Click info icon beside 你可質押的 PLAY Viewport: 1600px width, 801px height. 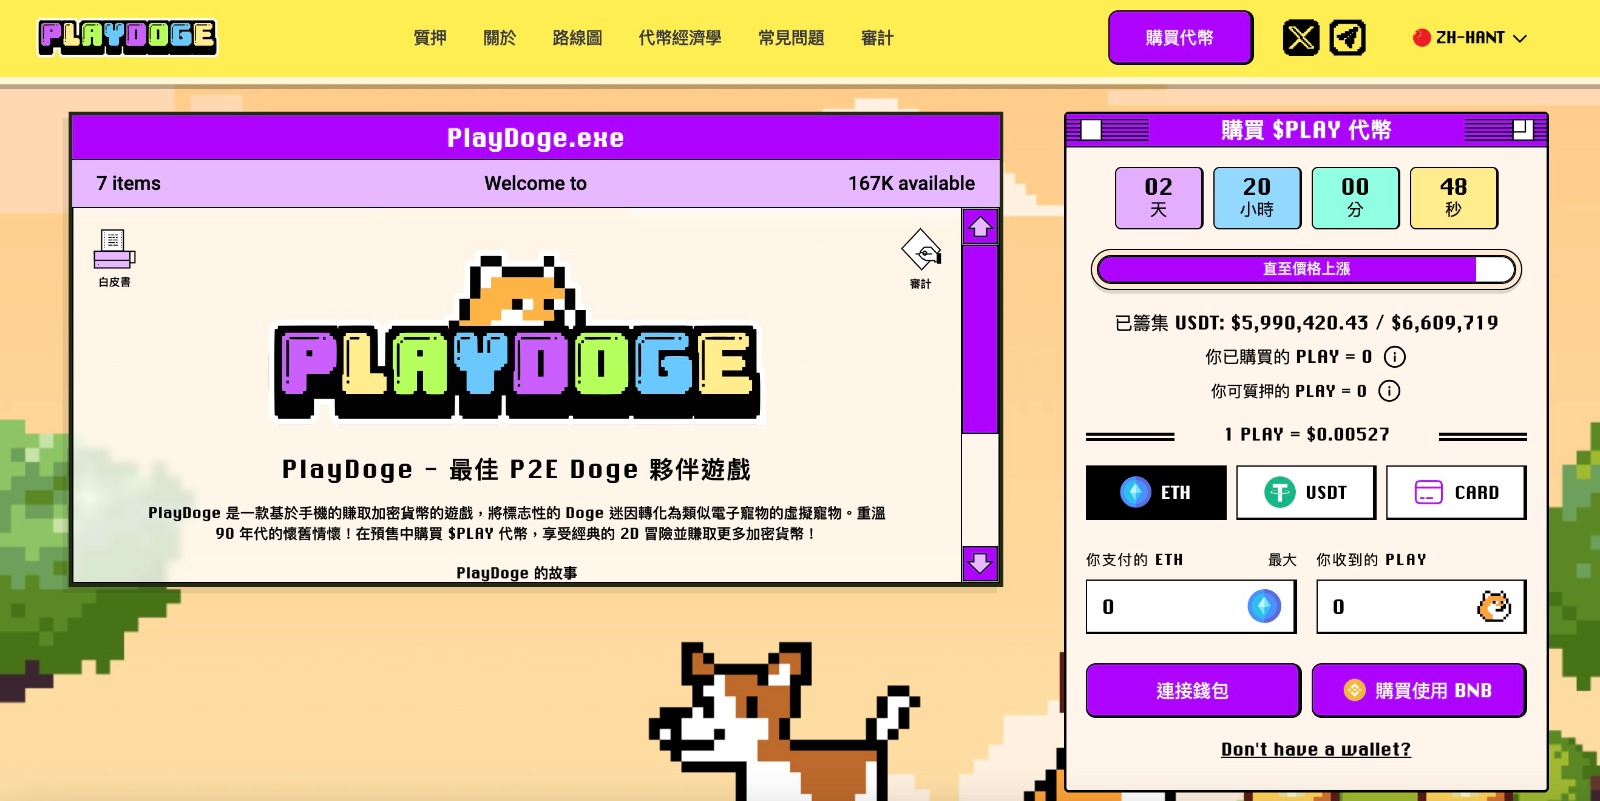coord(1389,391)
